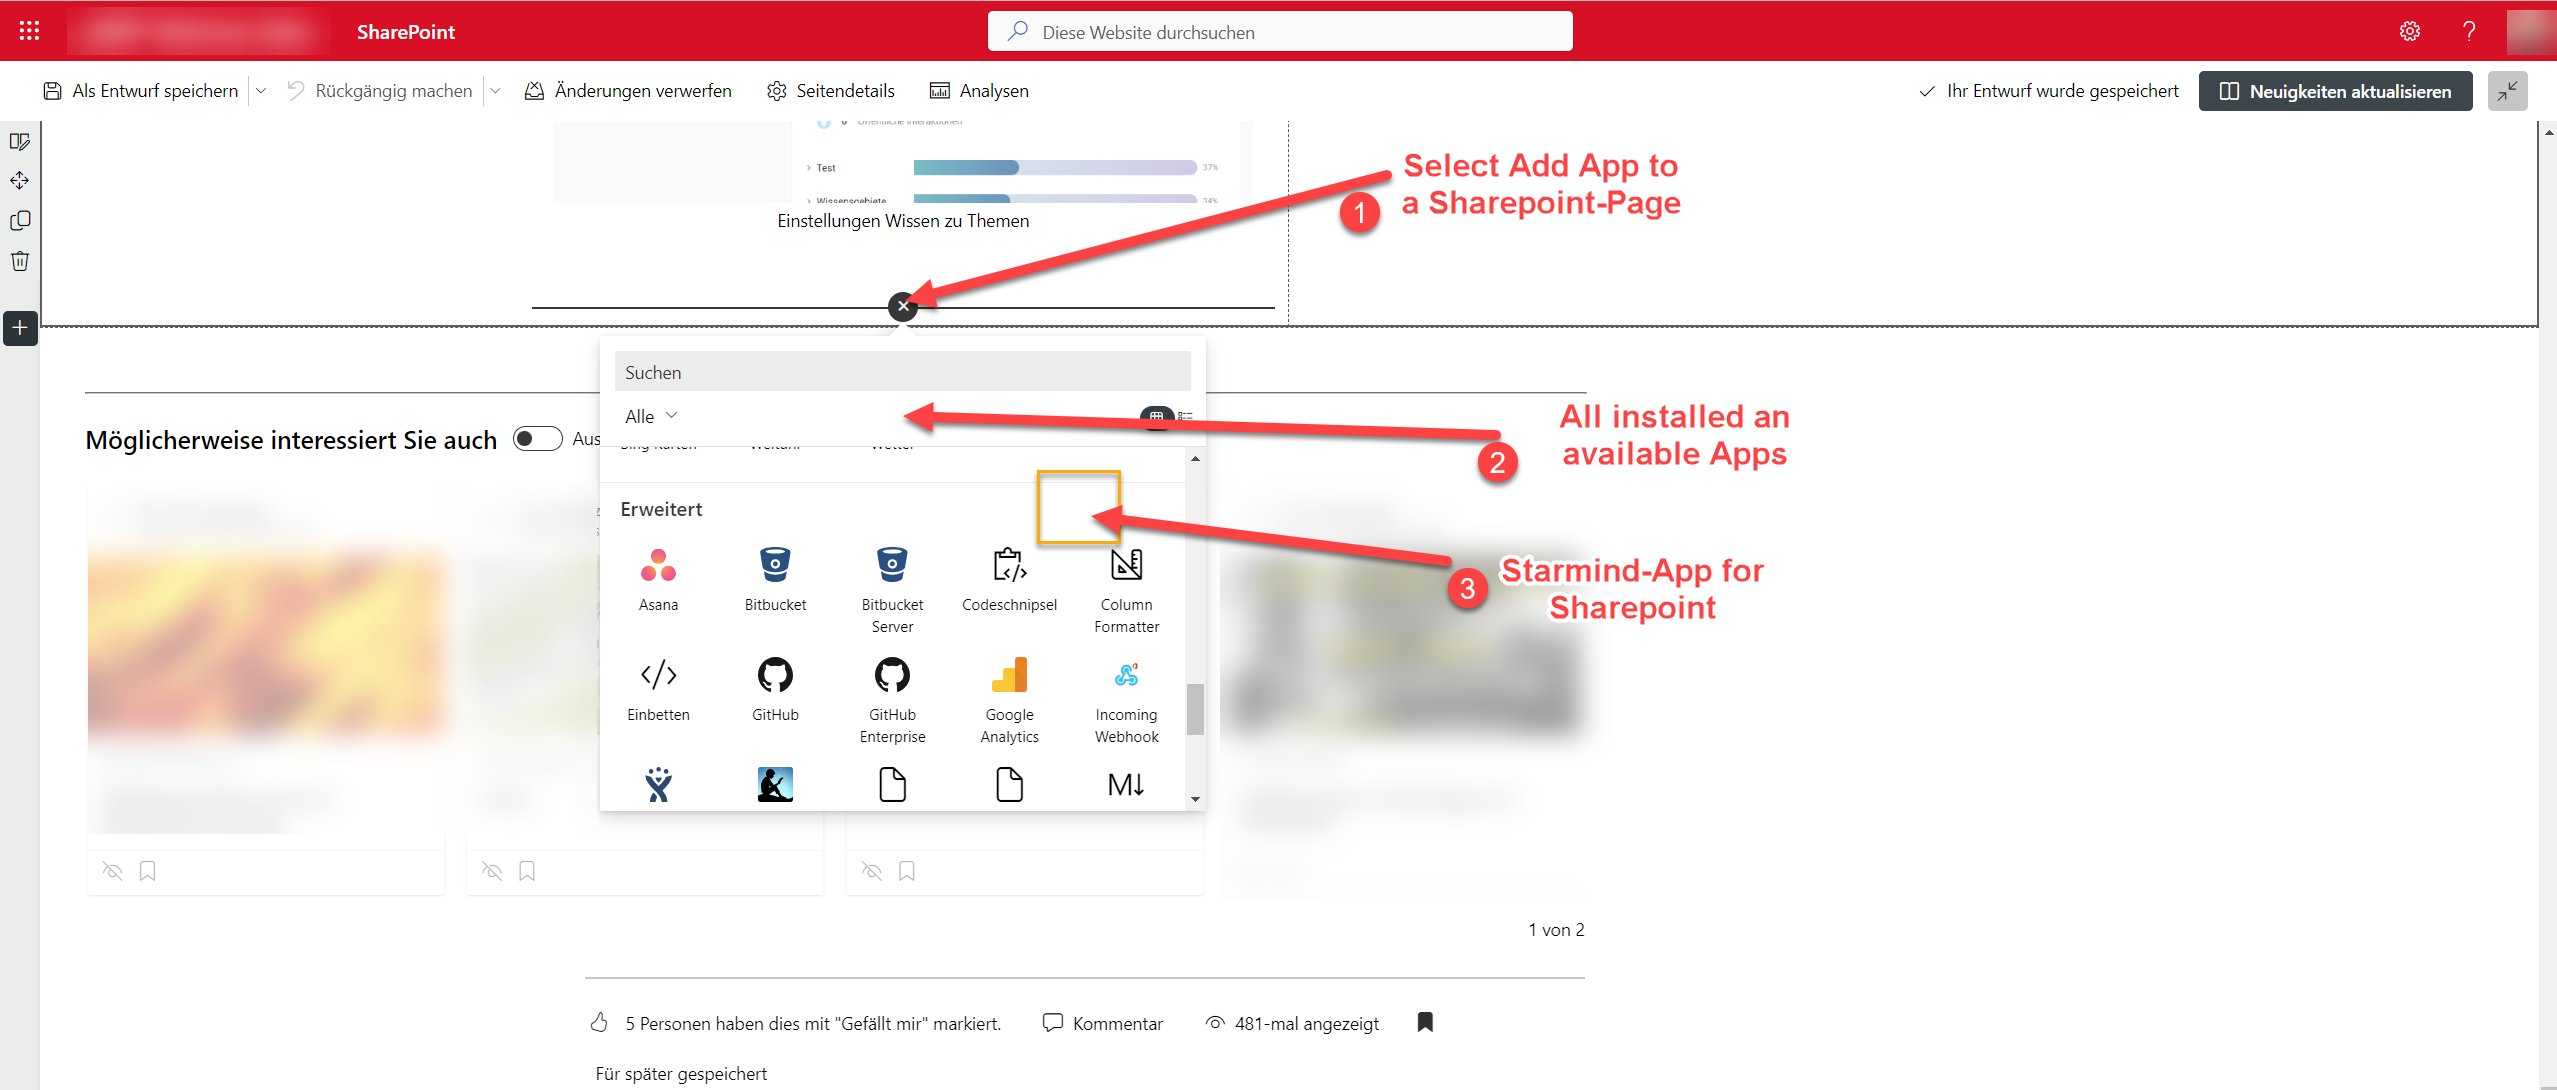Image resolution: width=2557 pixels, height=1090 pixels.
Task: Collapse the edit view with arrows button
Action: click(2507, 91)
